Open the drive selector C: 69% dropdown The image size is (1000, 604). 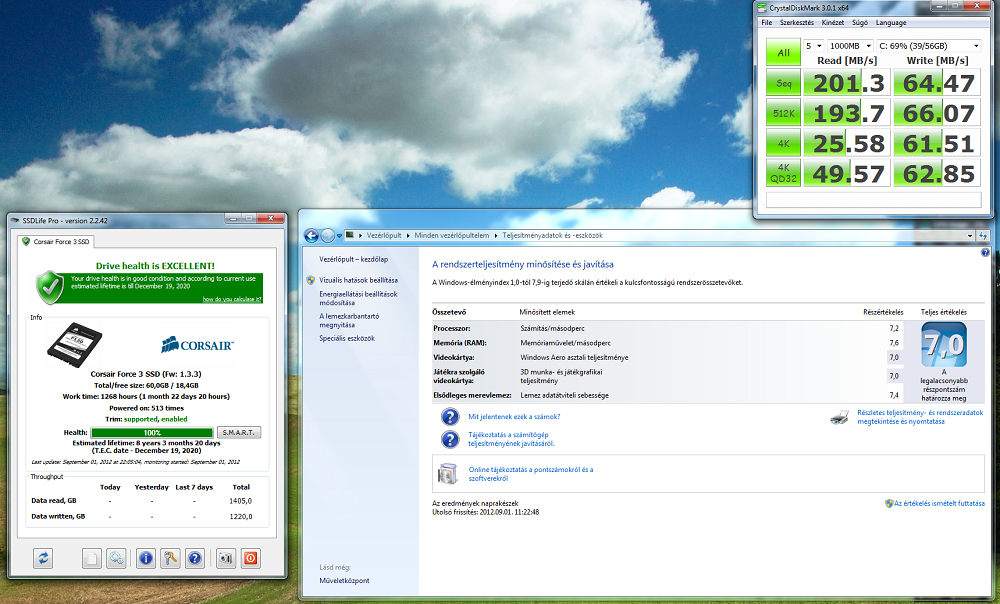[x=929, y=46]
